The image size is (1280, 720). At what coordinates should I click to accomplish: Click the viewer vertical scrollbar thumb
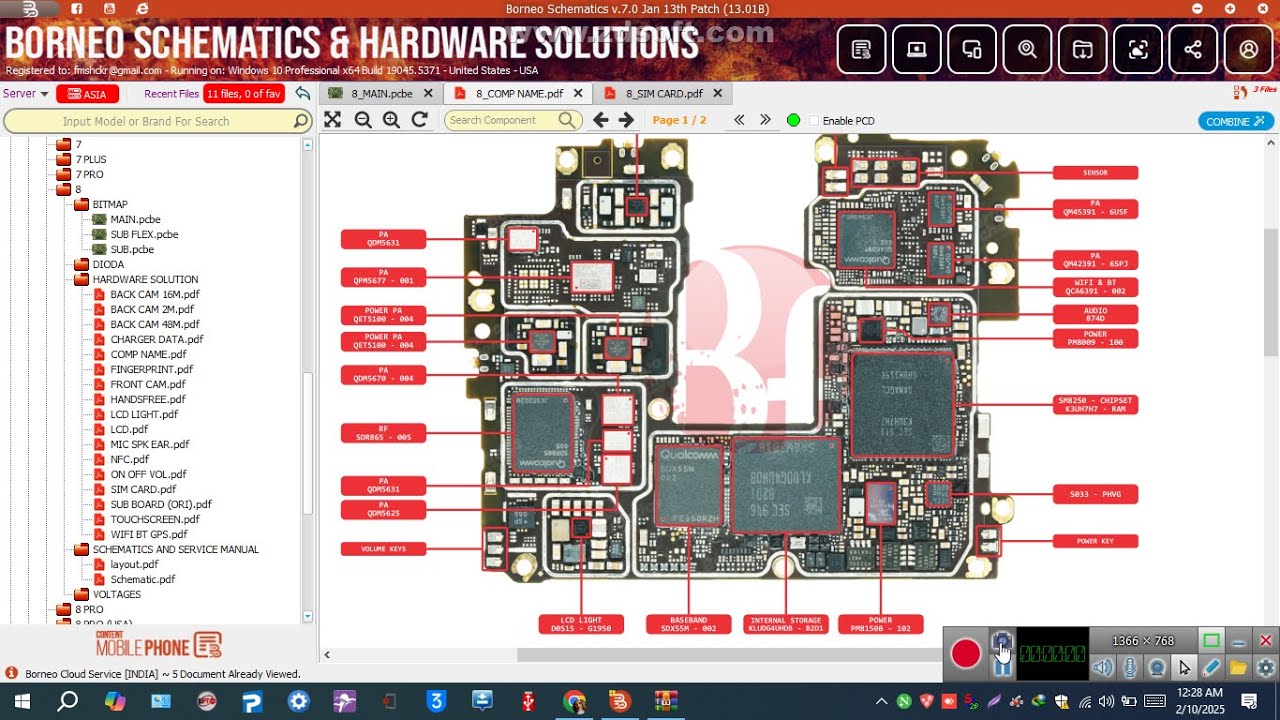click(1271, 290)
